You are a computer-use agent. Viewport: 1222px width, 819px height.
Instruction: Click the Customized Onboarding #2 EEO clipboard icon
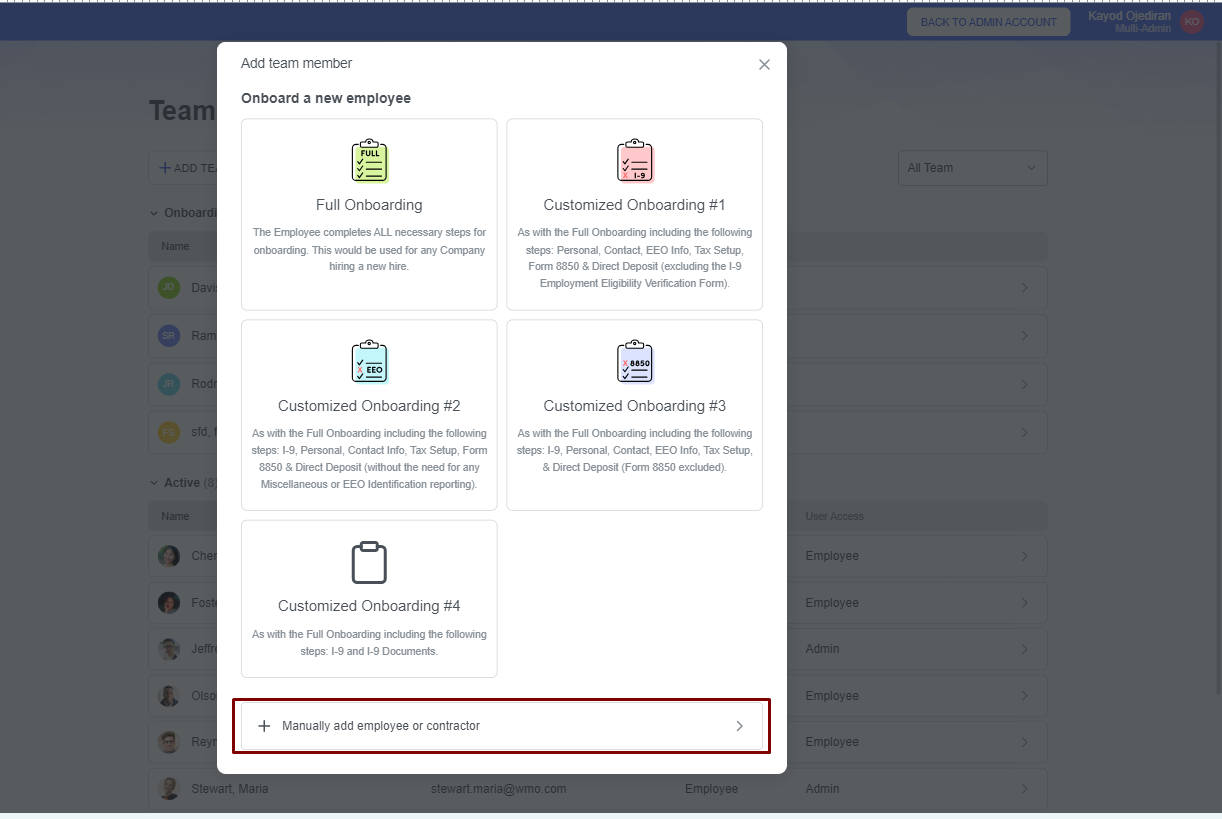pyautogui.click(x=369, y=362)
